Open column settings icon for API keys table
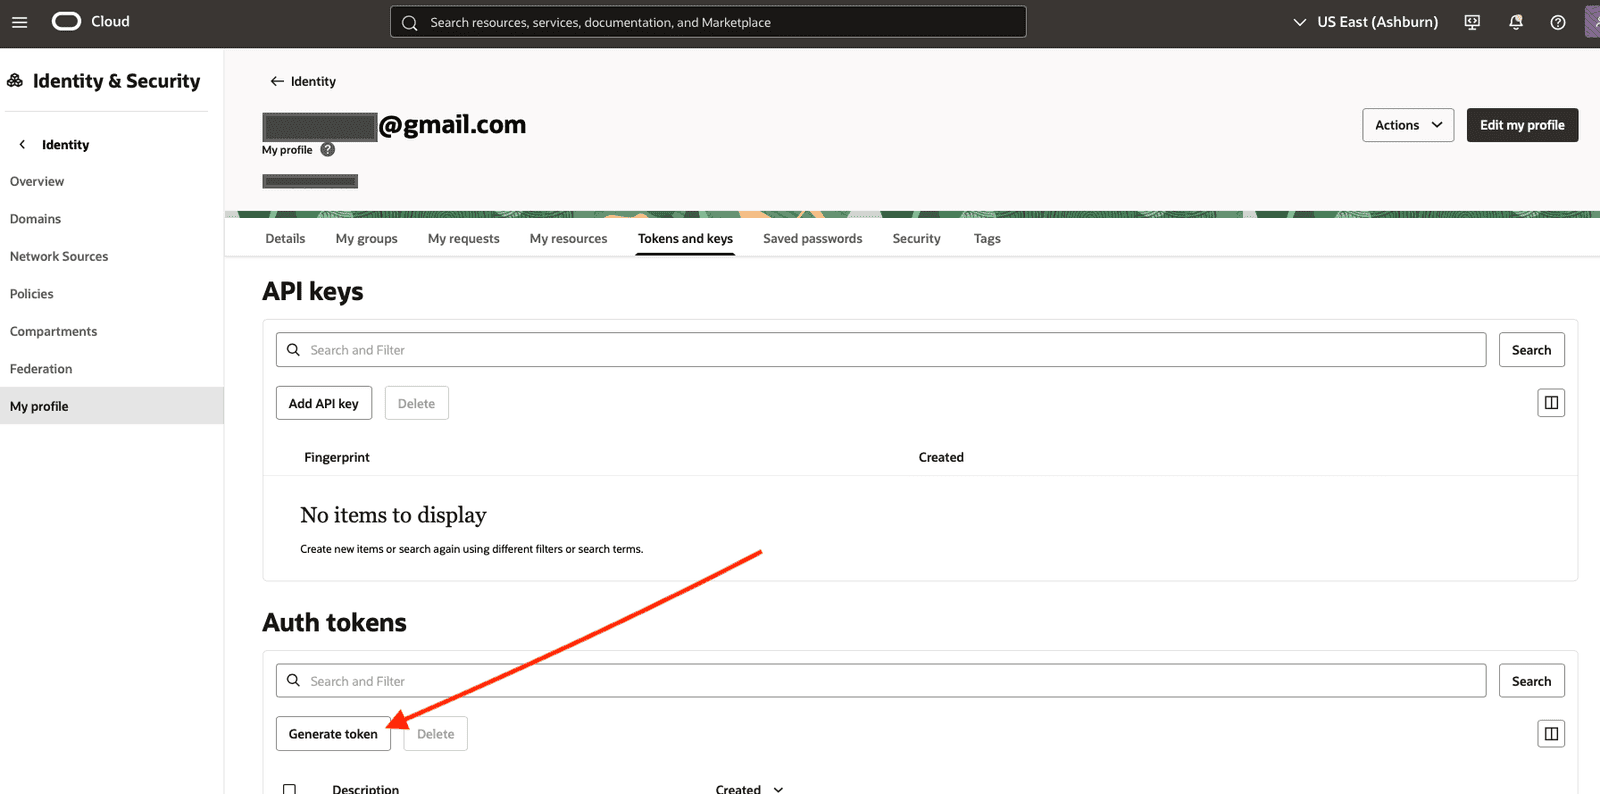The image size is (1600, 794). click(x=1551, y=403)
